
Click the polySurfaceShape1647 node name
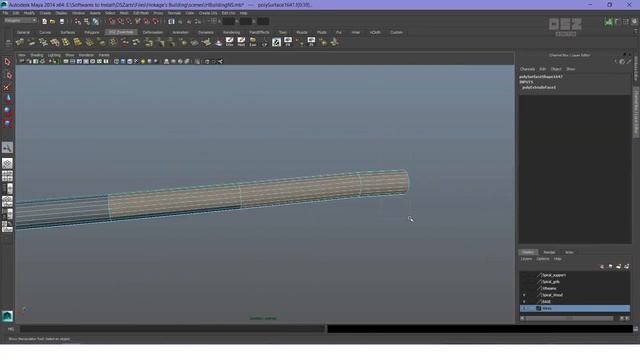click(541, 77)
